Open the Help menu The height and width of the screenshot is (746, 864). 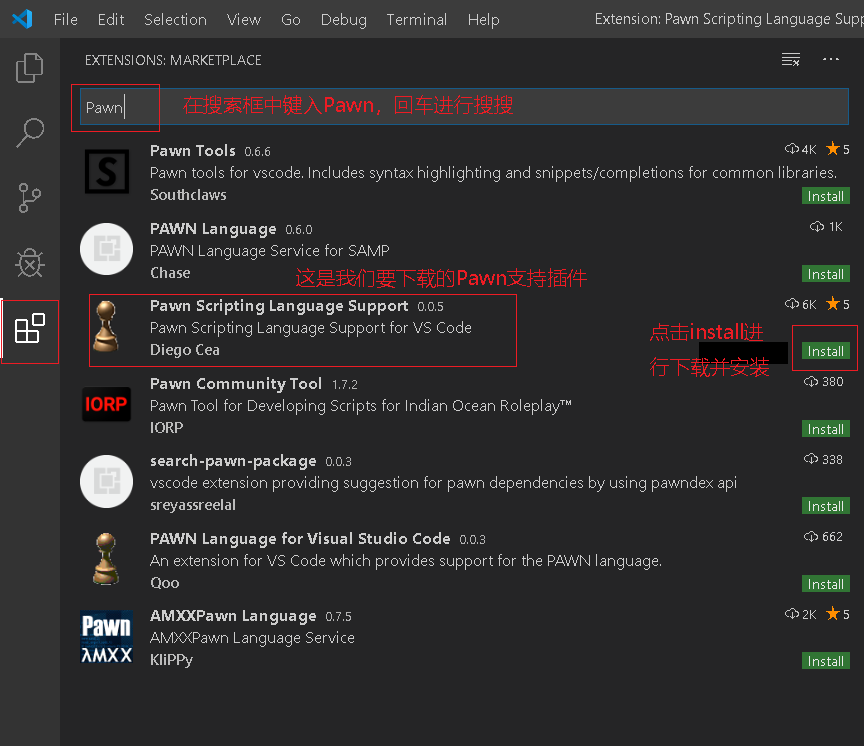coord(483,20)
